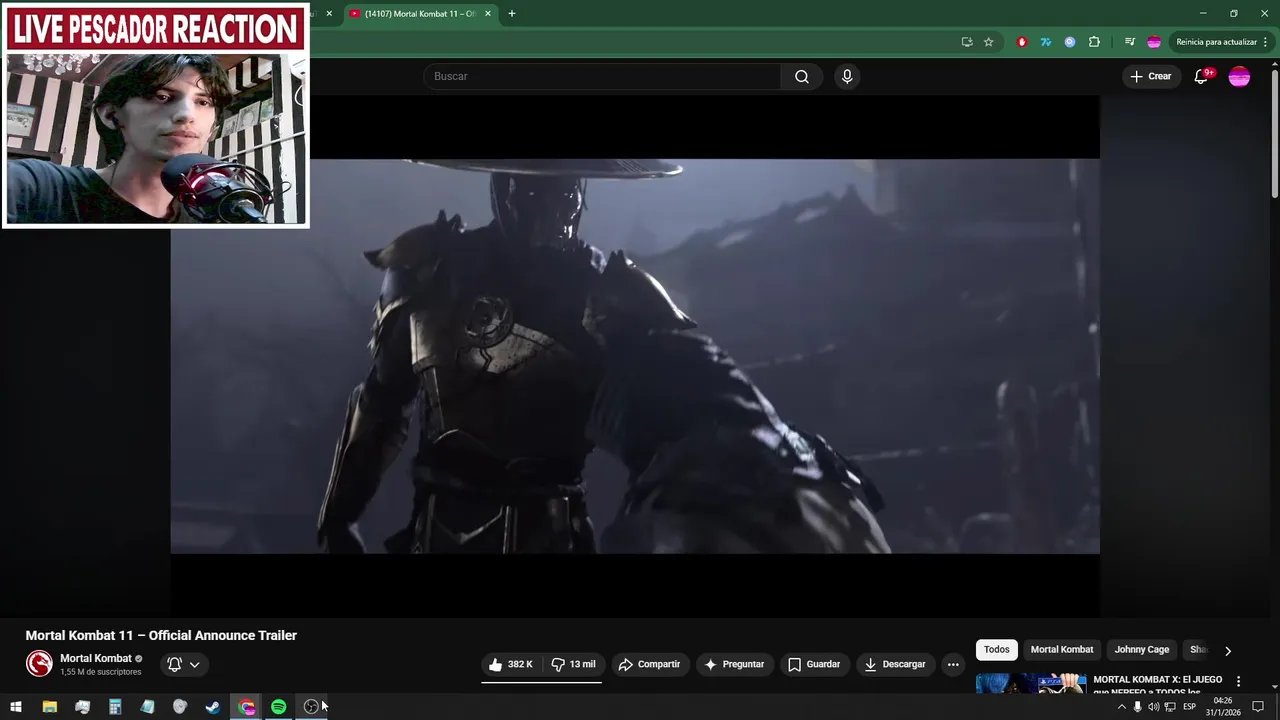Open options menu for MORTAL KOMBAT X video
Image resolution: width=1280 pixels, height=720 pixels.
click(x=1238, y=681)
